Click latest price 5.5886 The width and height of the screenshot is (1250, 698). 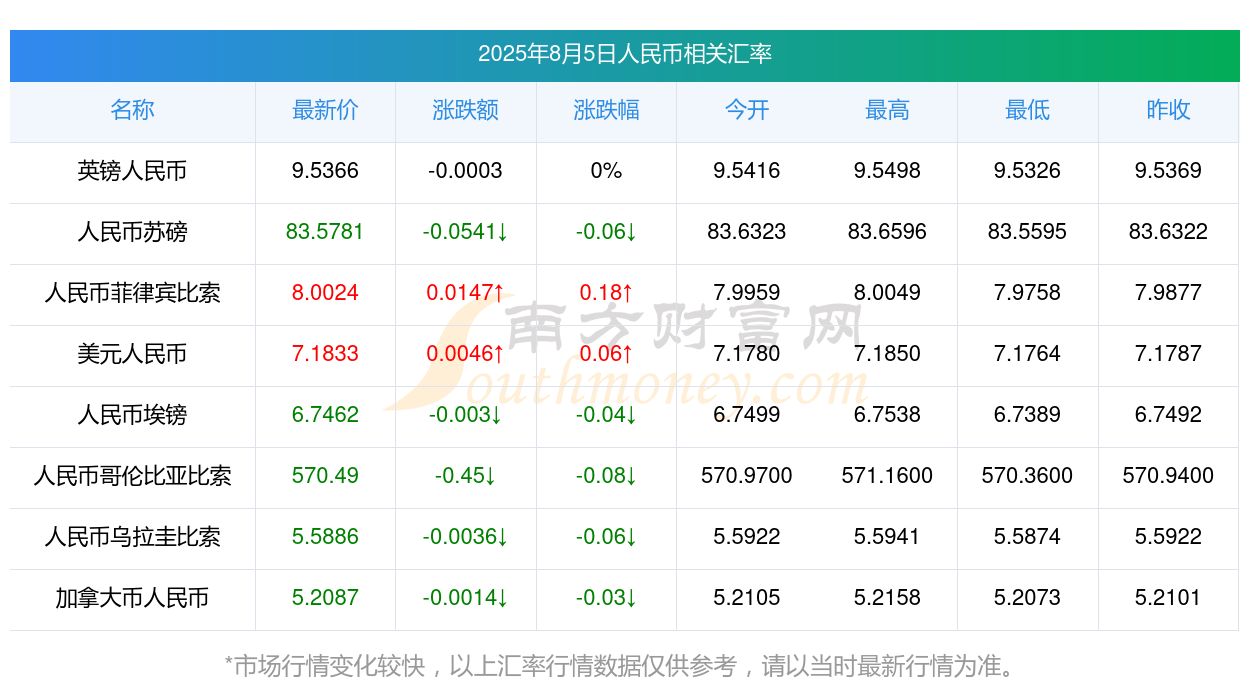click(x=325, y=537)
